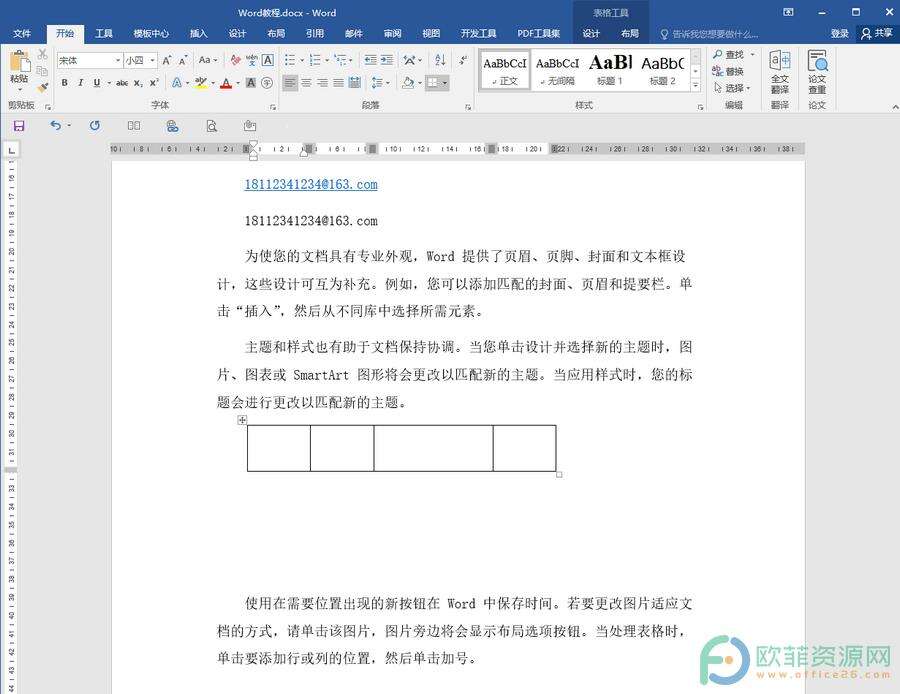Click the bullets list icon
The width and height of the screenshot is (900, 694).
point(290,60)
